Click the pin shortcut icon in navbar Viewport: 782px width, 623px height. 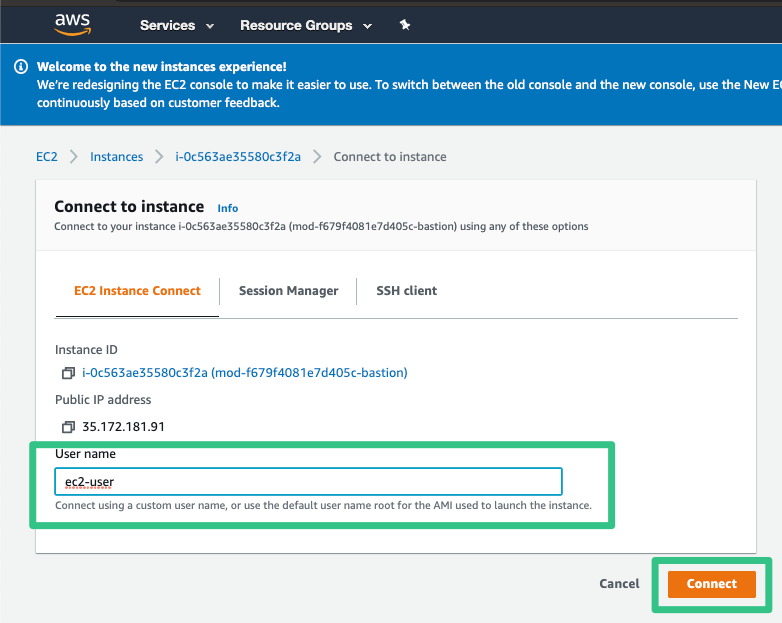coord(405,25)
